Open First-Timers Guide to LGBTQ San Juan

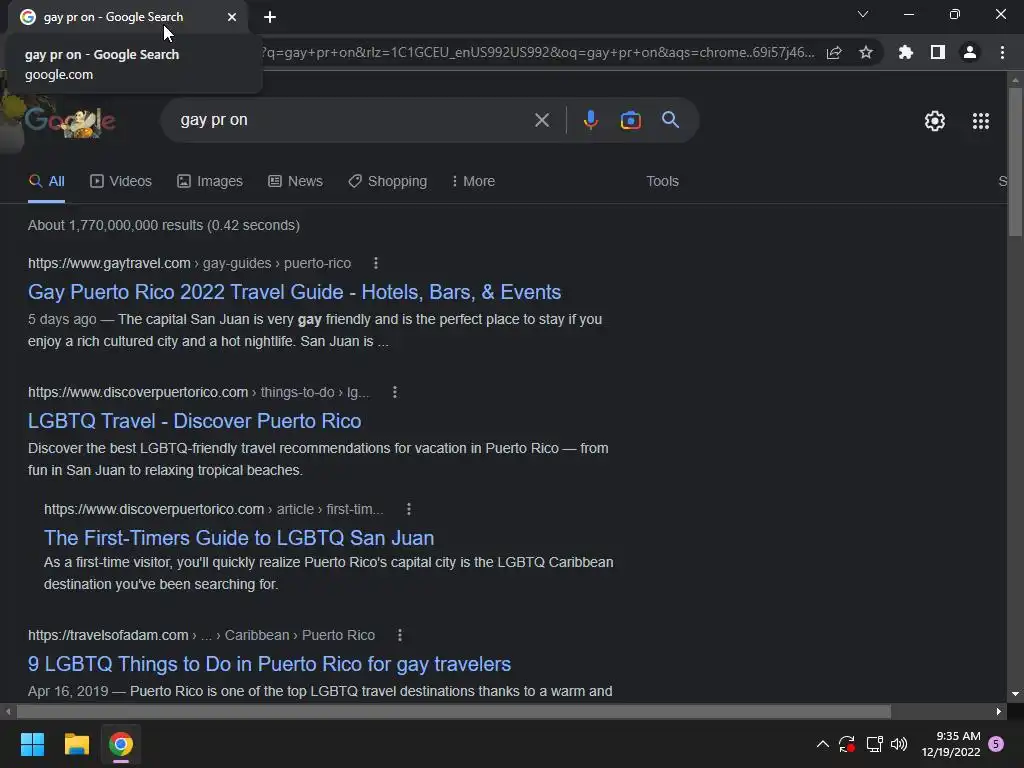click(x=239, y=537)
